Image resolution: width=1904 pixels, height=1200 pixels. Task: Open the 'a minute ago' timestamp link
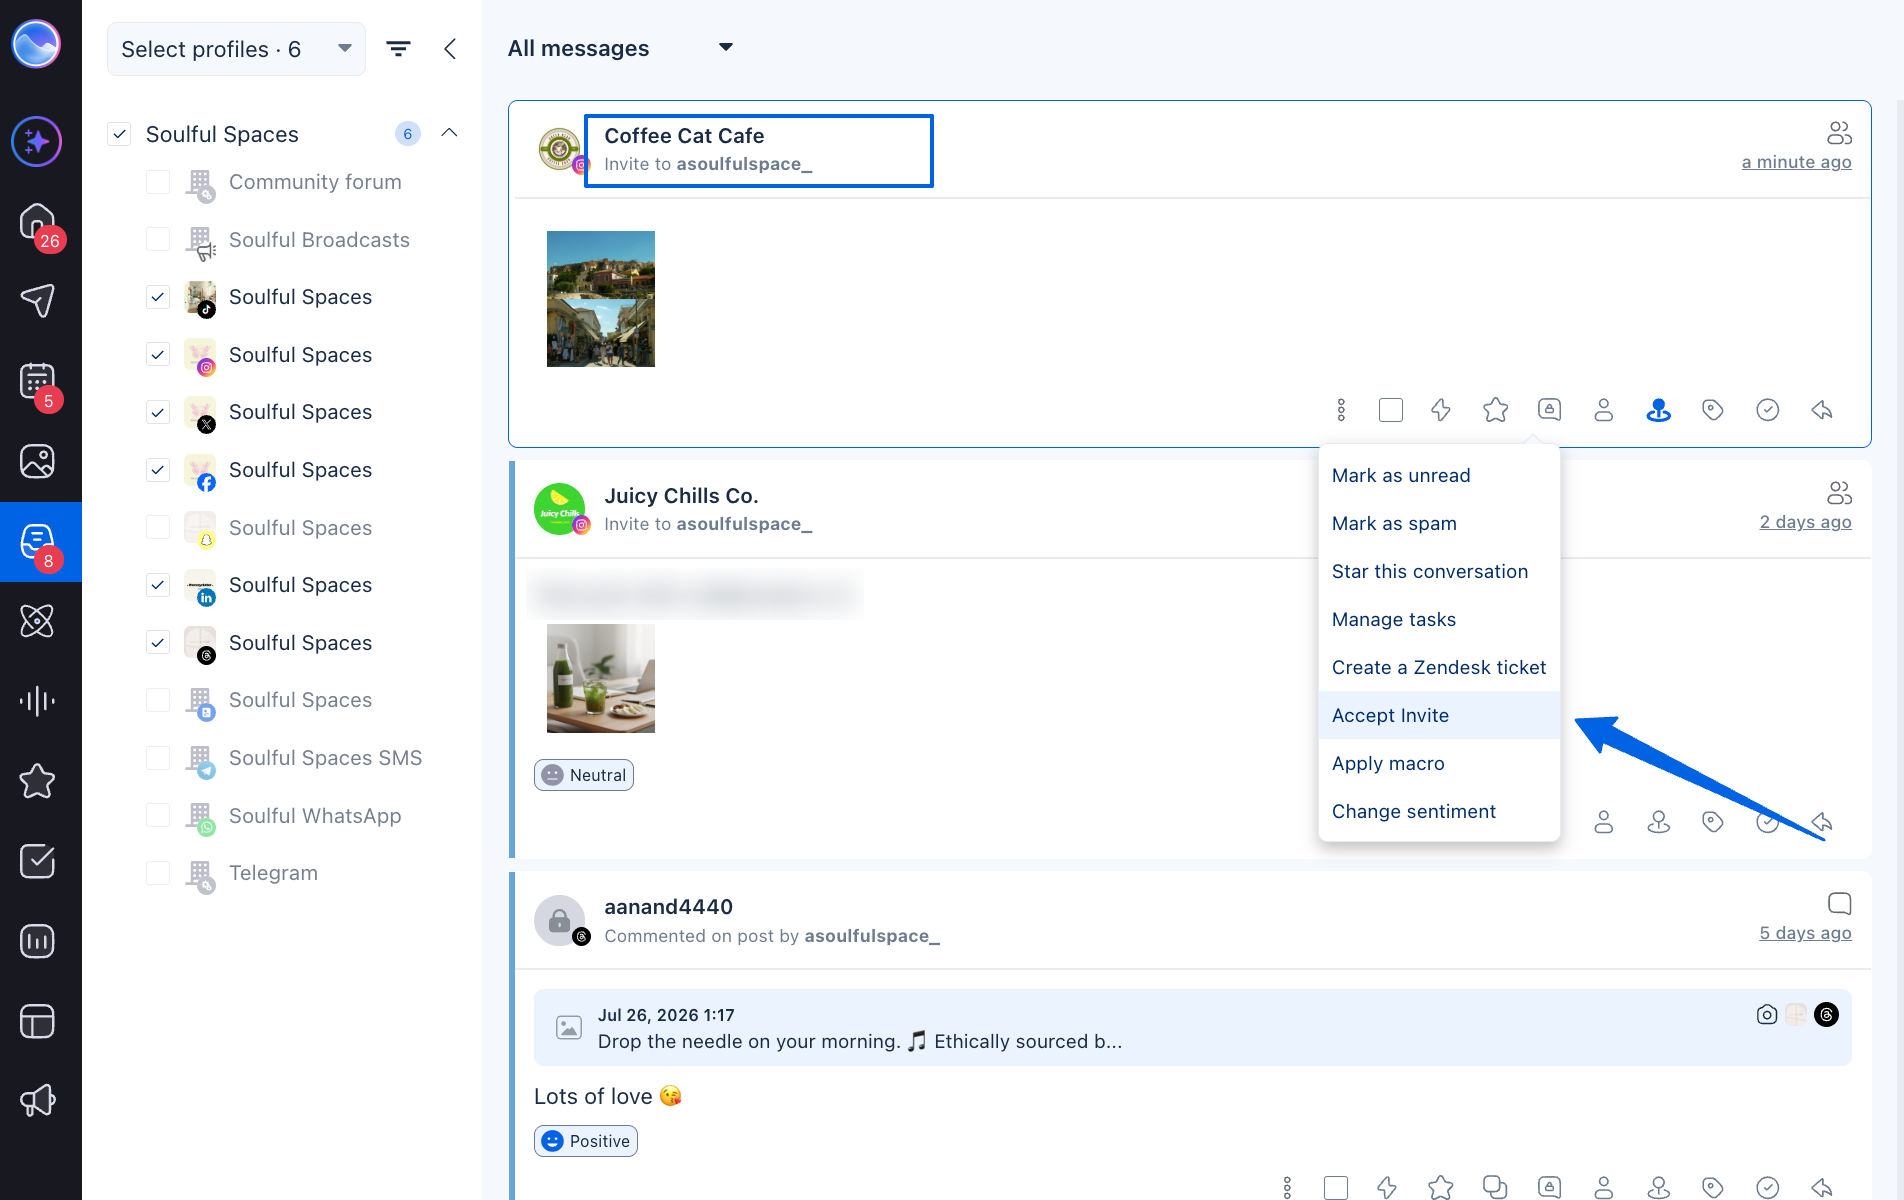(x=1796, y=162)
